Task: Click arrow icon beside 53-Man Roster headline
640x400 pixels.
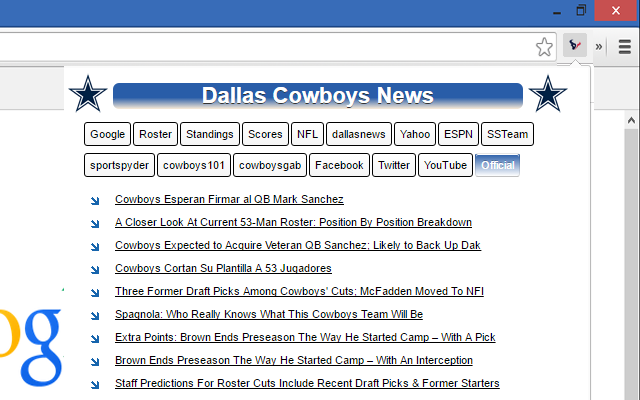Action: 95,224
